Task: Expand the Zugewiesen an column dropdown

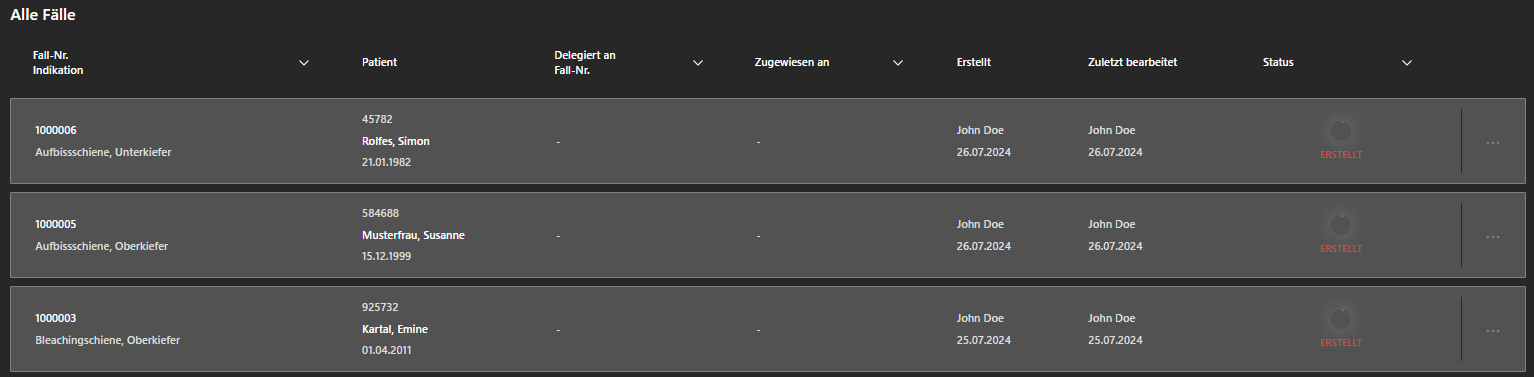Action: (898, 63)
